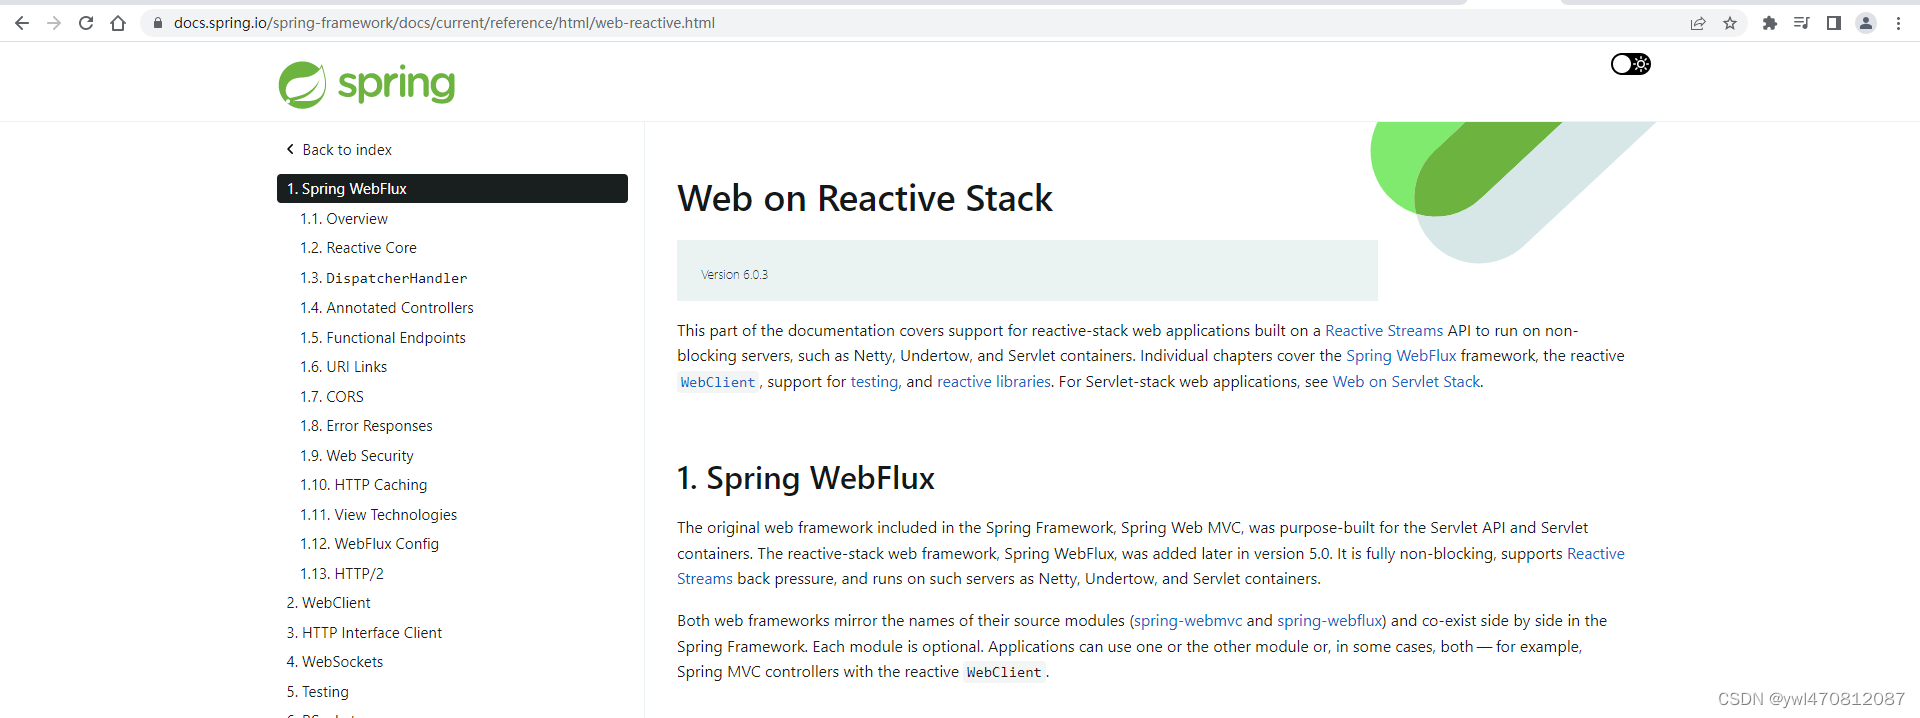
Task: Open 1.6. URI Links section
Action: (343, 367)
